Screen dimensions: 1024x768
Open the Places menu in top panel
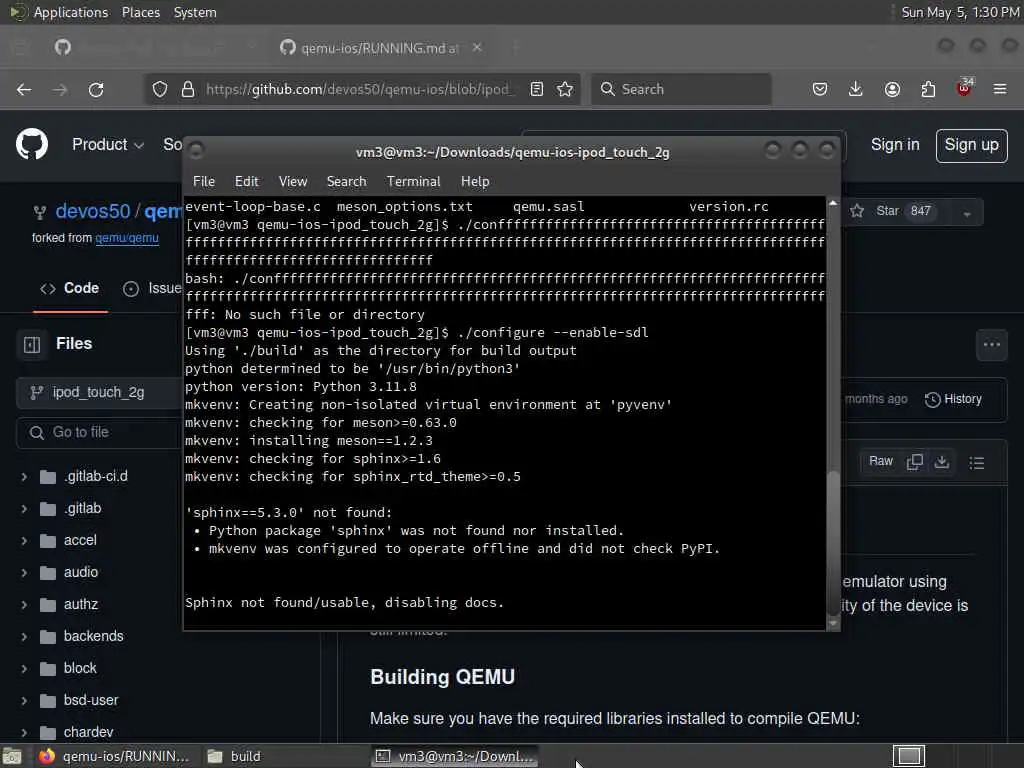[x=140, y=12]
